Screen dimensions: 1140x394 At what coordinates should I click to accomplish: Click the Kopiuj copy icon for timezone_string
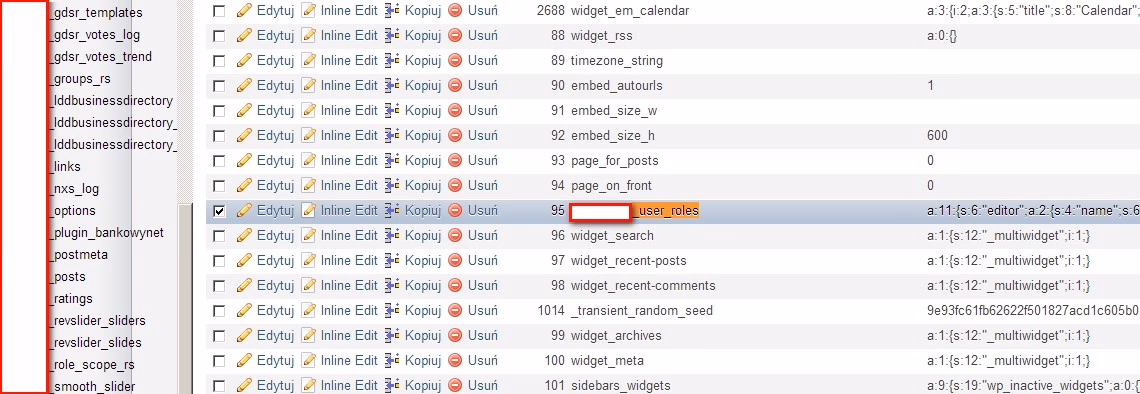393,60
